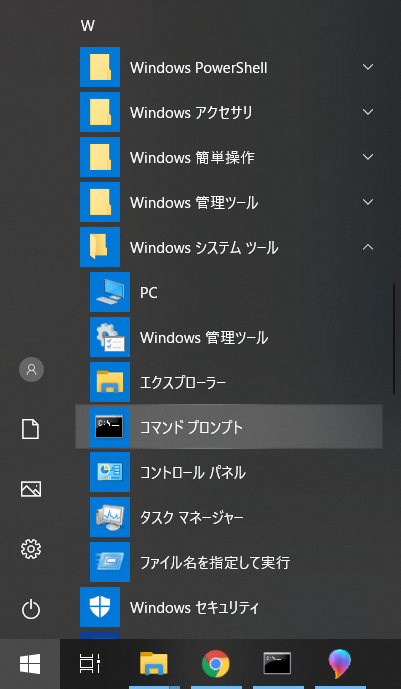Image resolution: width=401 pixels, height=689 pixels.
Task: Open Pictures from the sidebar image icon
Action: pyautogui.click(x=31, y=489)
